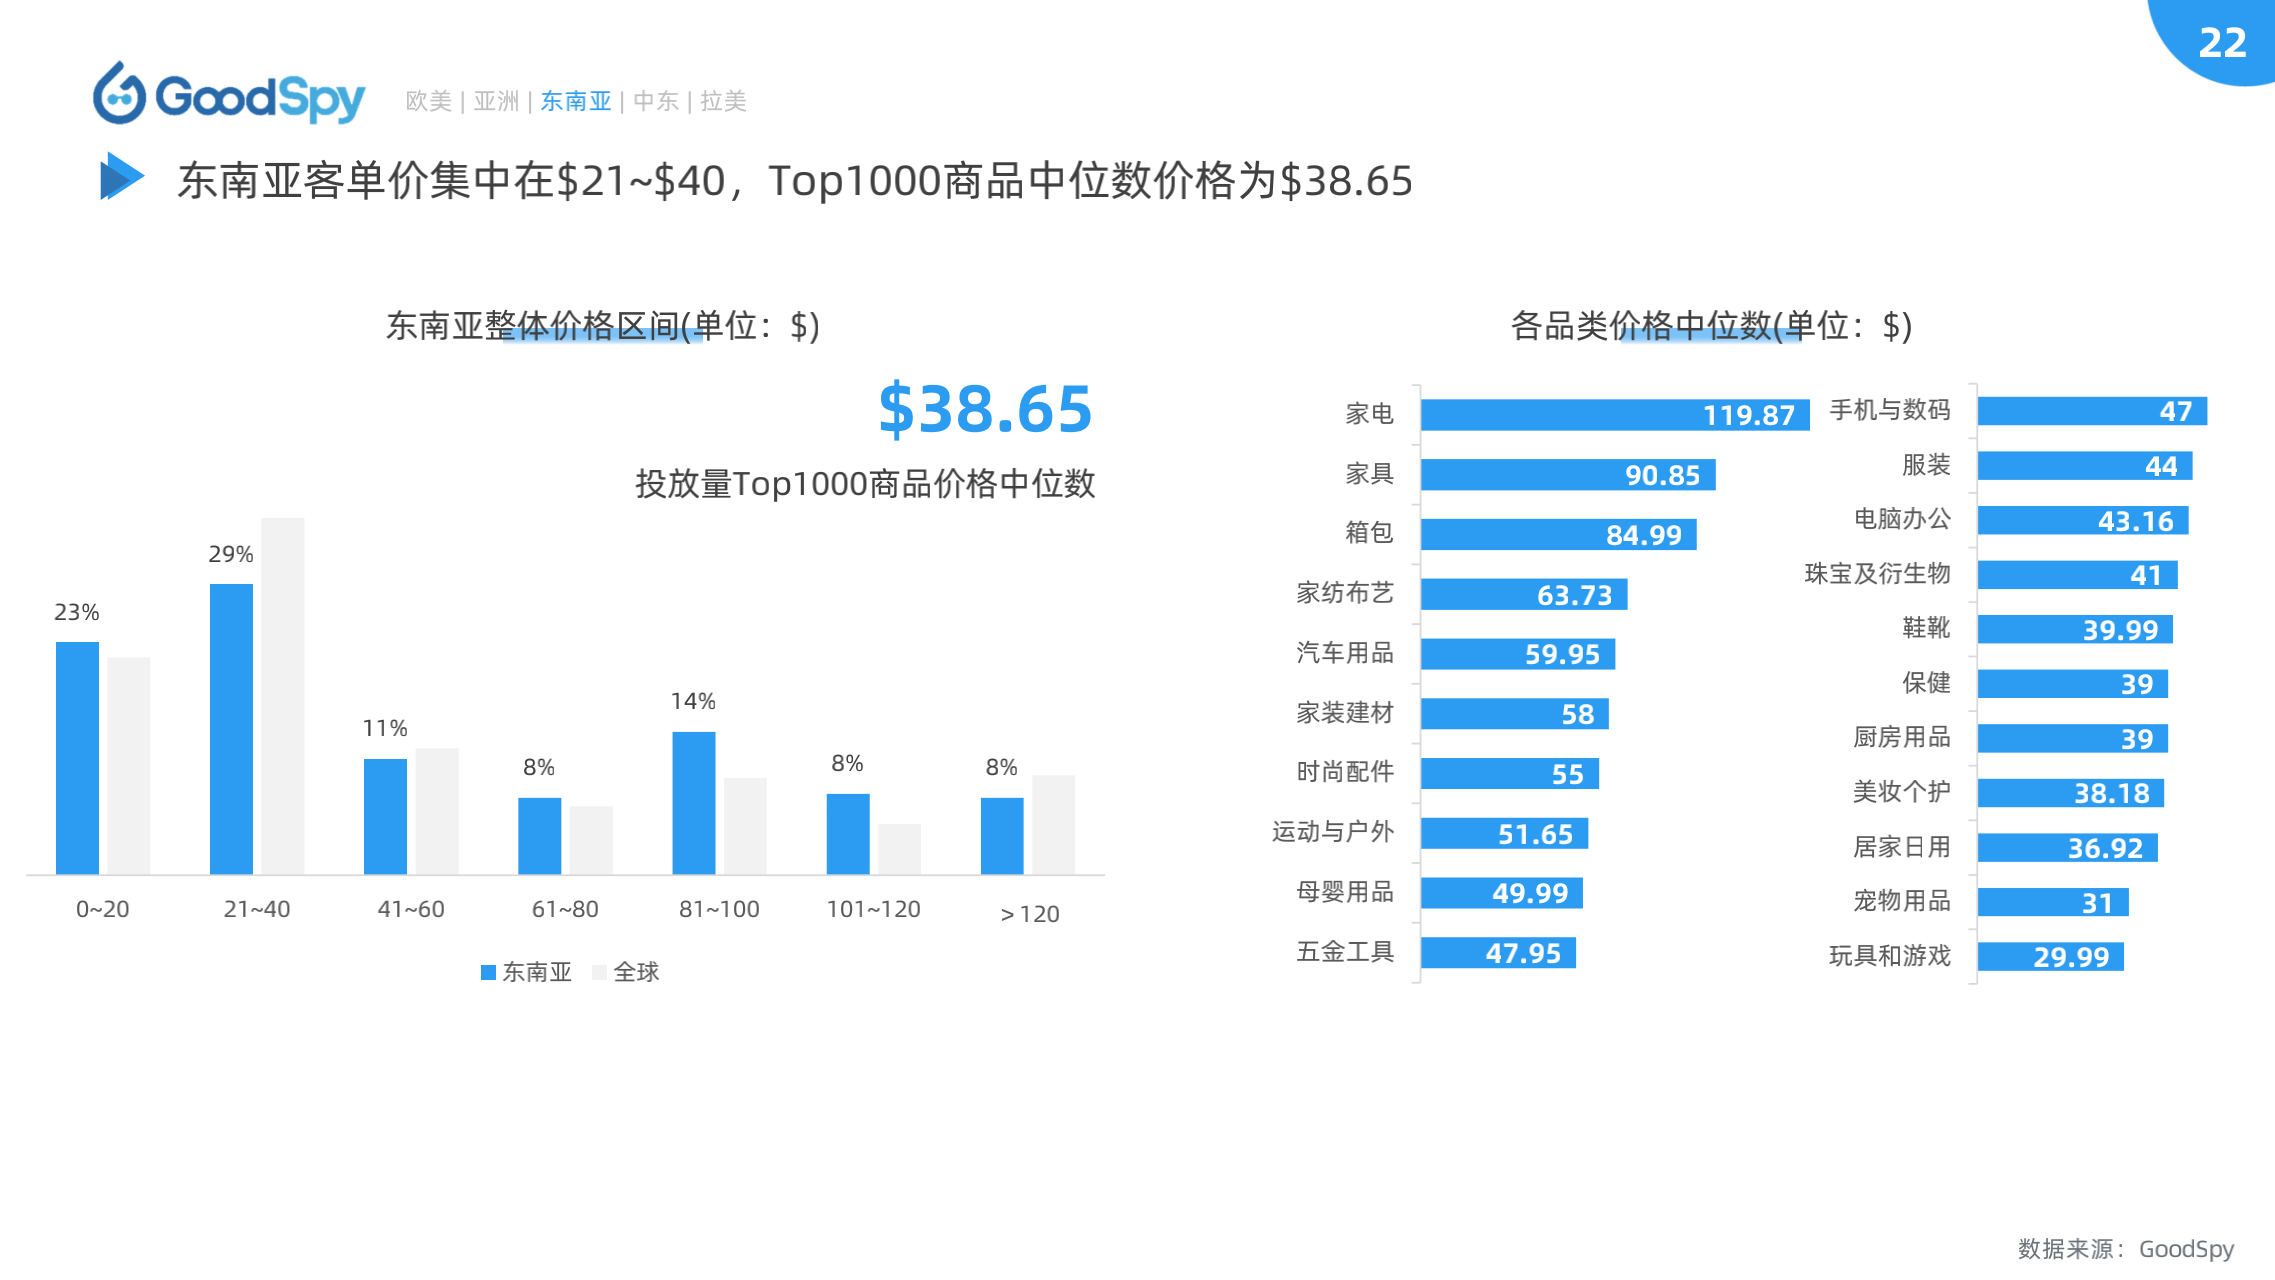Select the 欧美 region tab

coord(429,101)
